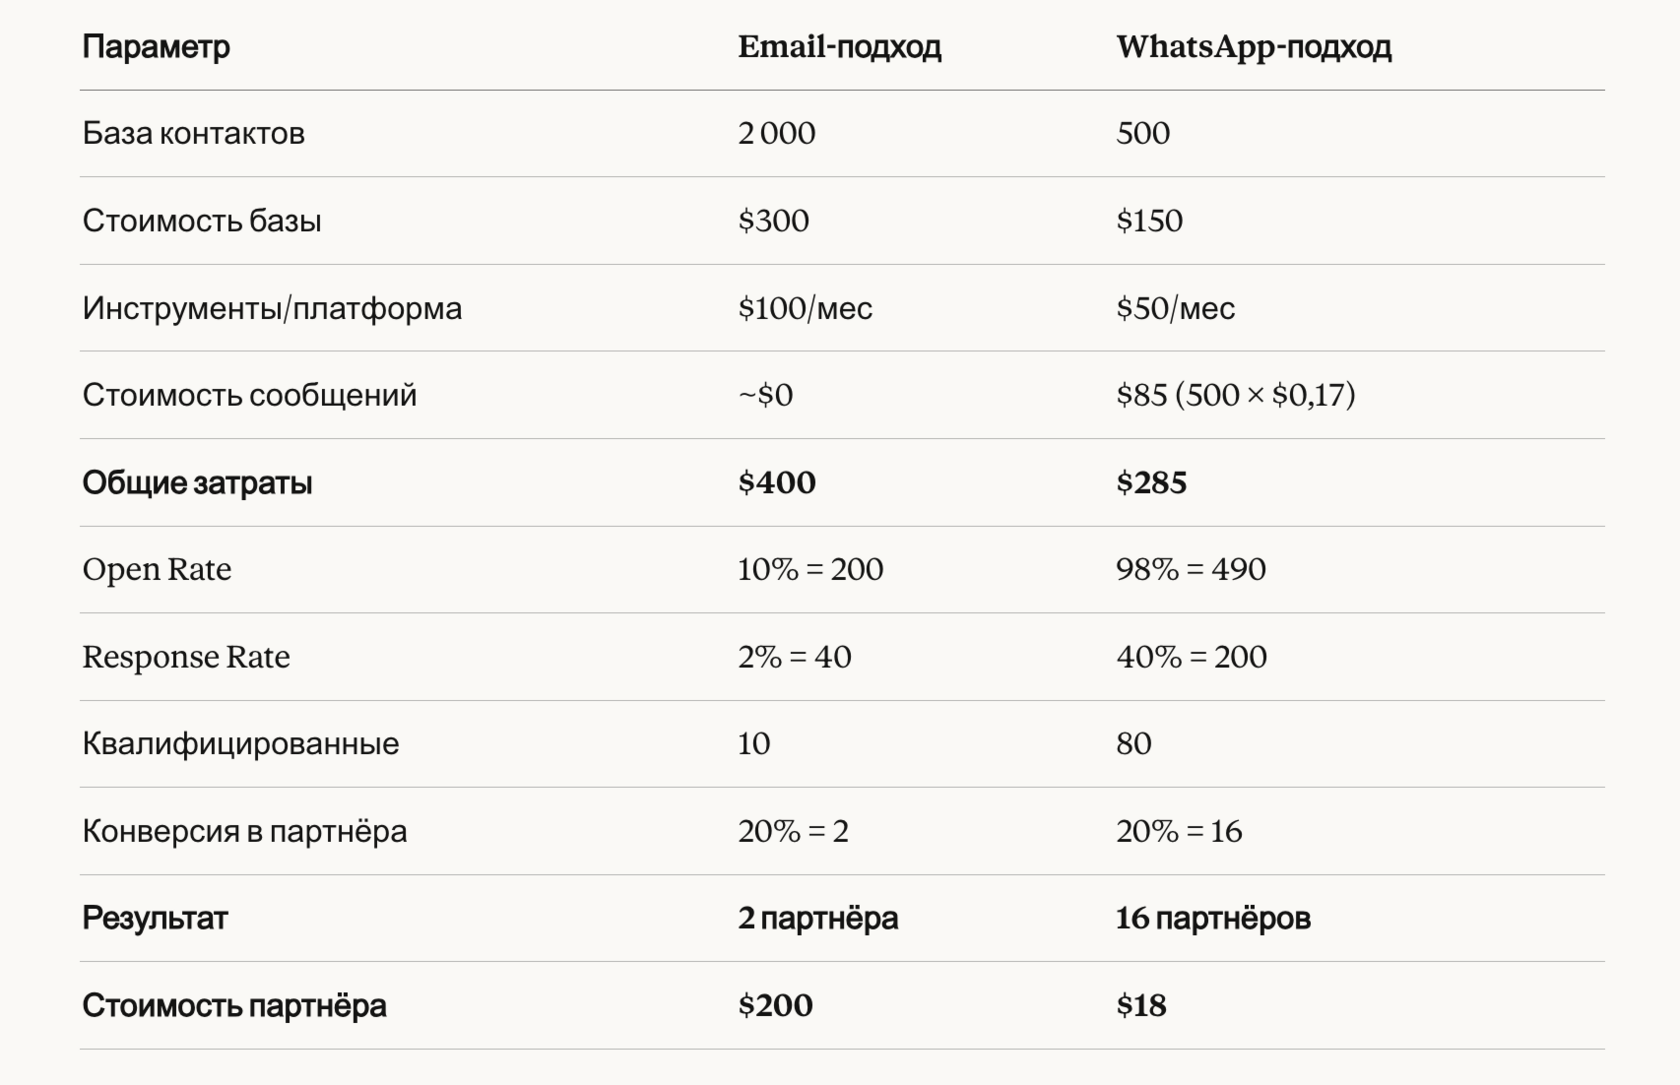
Task: Select the Общие затраты bold row label
Action: click(197, 483)
